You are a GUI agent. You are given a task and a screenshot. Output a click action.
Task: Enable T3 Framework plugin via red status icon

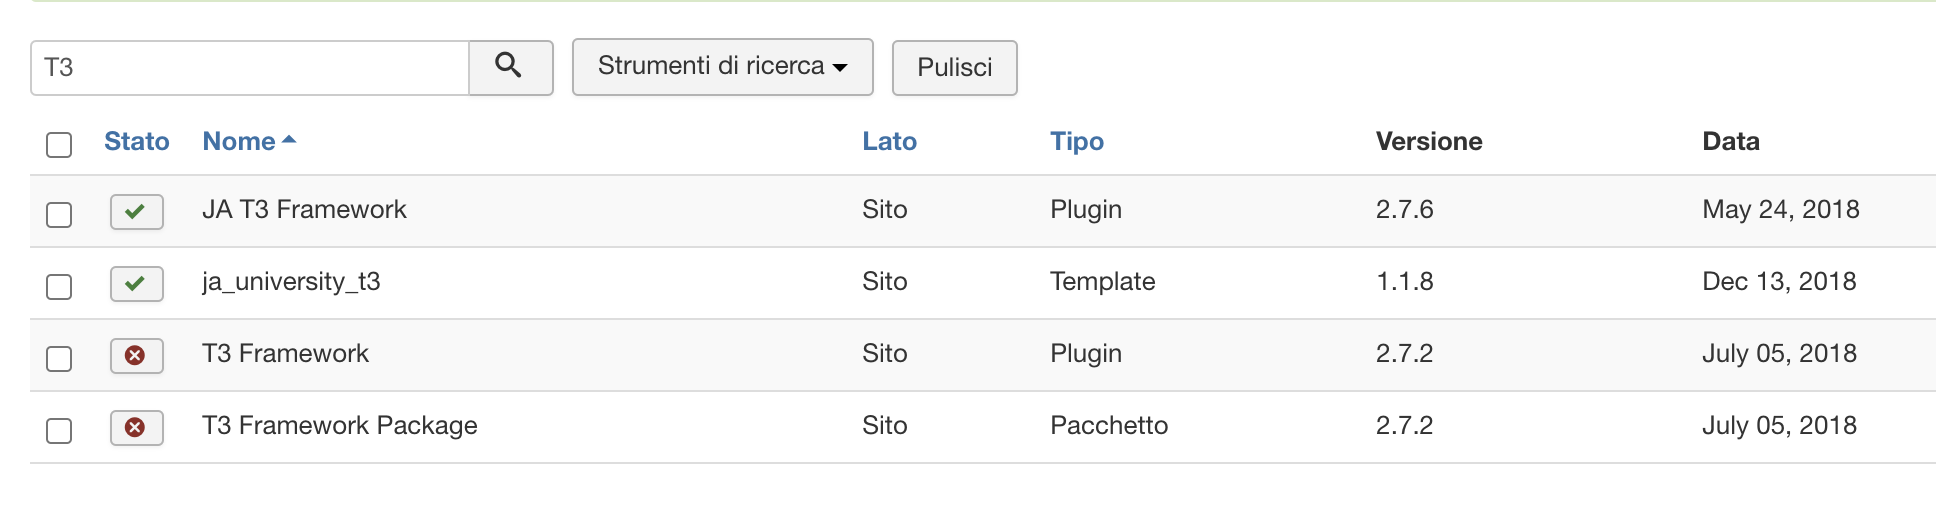click(x=136, y=355)
